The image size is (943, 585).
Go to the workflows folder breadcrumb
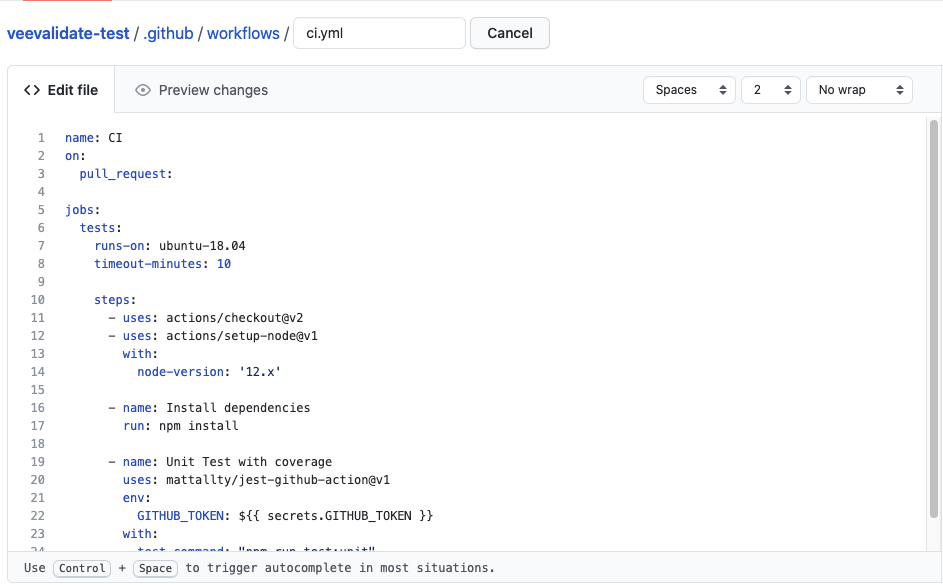coord(243,33)
